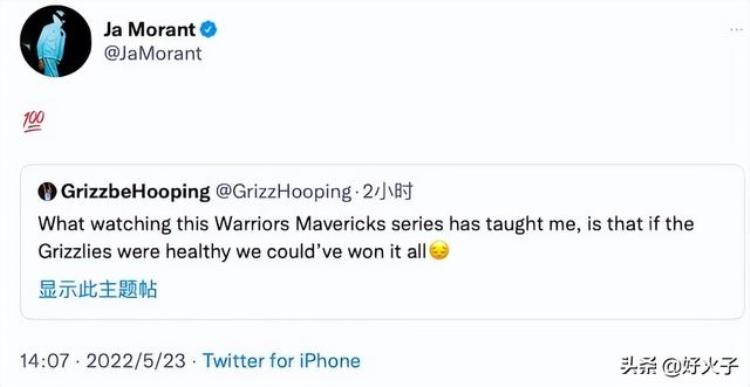Screen dimensions: 750x387
Task: Click the GrizzbeHooping display name
Action: pos(135,192)
